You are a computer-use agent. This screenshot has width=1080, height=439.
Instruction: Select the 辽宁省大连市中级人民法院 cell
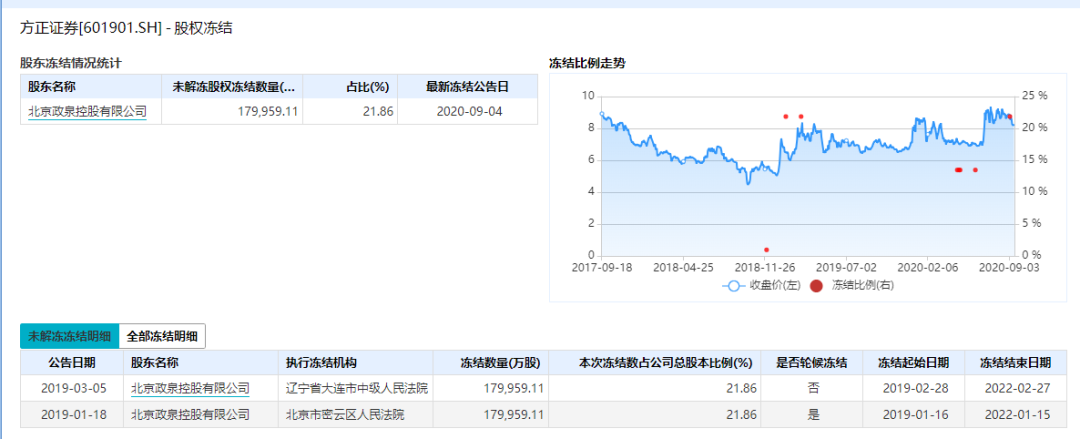(x=357, y=388)
